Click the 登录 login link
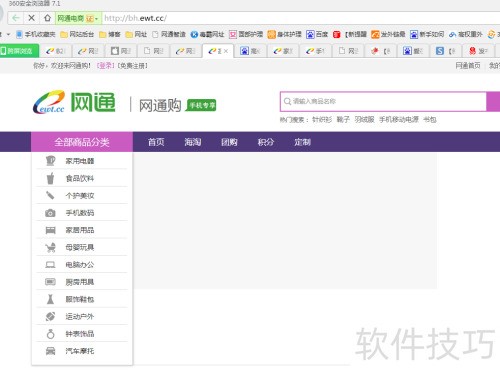This screenshot has width=500, height=381. (x=106, y=66)
